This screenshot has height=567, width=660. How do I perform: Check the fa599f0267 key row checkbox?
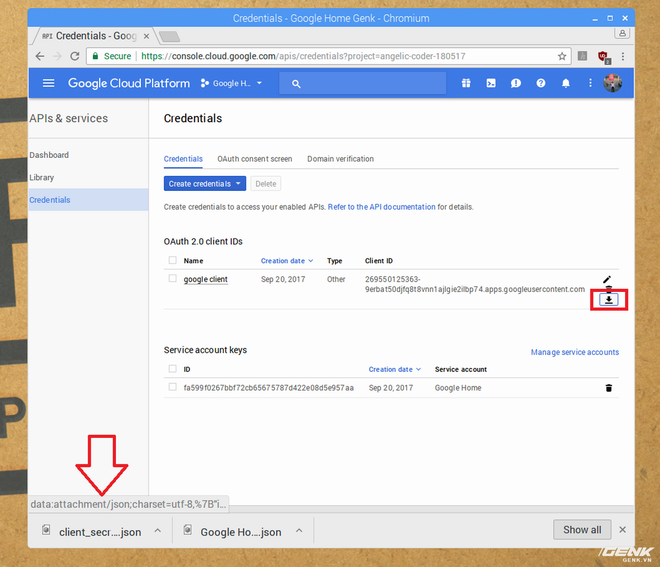pyautogui.click(x=173, y=387)
